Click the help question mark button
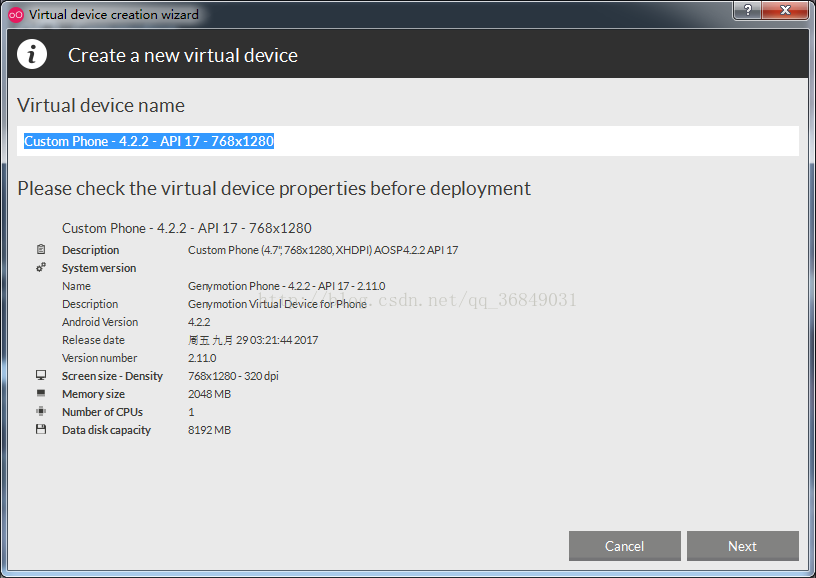816x578 pixels. point(748,10)
